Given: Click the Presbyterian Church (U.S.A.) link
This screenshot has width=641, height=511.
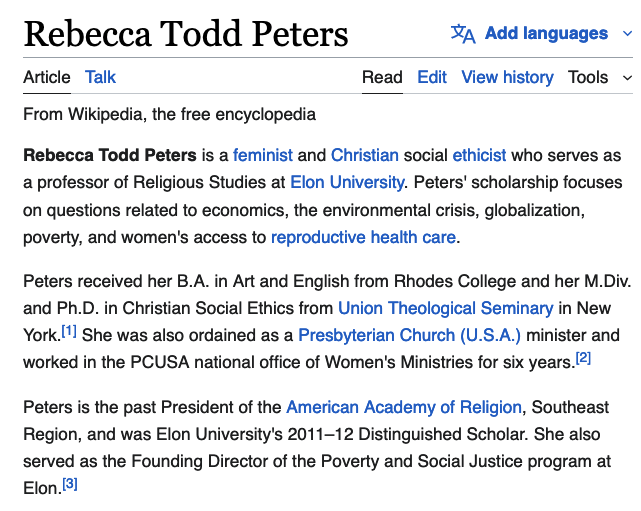Looking at the screenshot, I should (410, 335).
